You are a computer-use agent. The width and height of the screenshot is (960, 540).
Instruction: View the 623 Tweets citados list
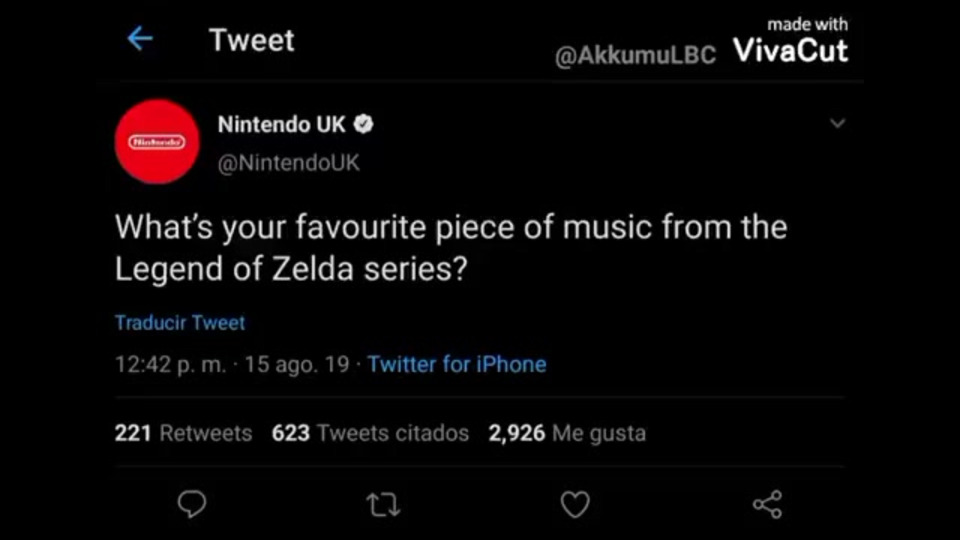pyautogui.click(x=370, y=433)
